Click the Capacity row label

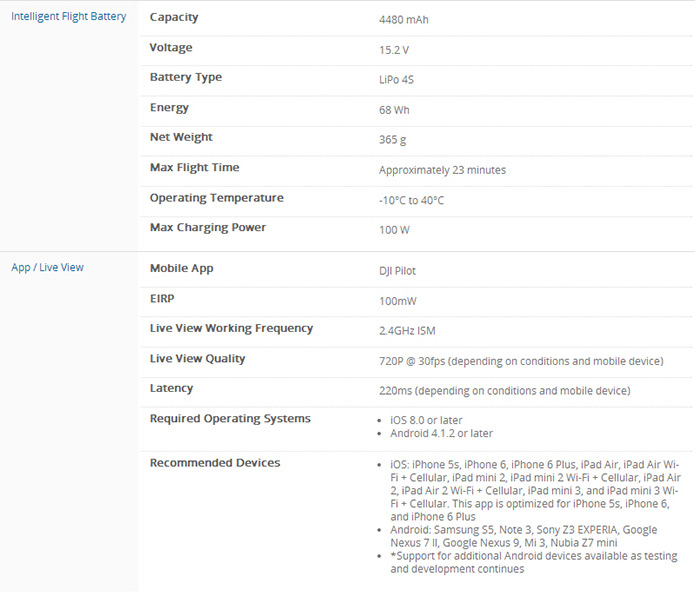(x=174, y=17)
